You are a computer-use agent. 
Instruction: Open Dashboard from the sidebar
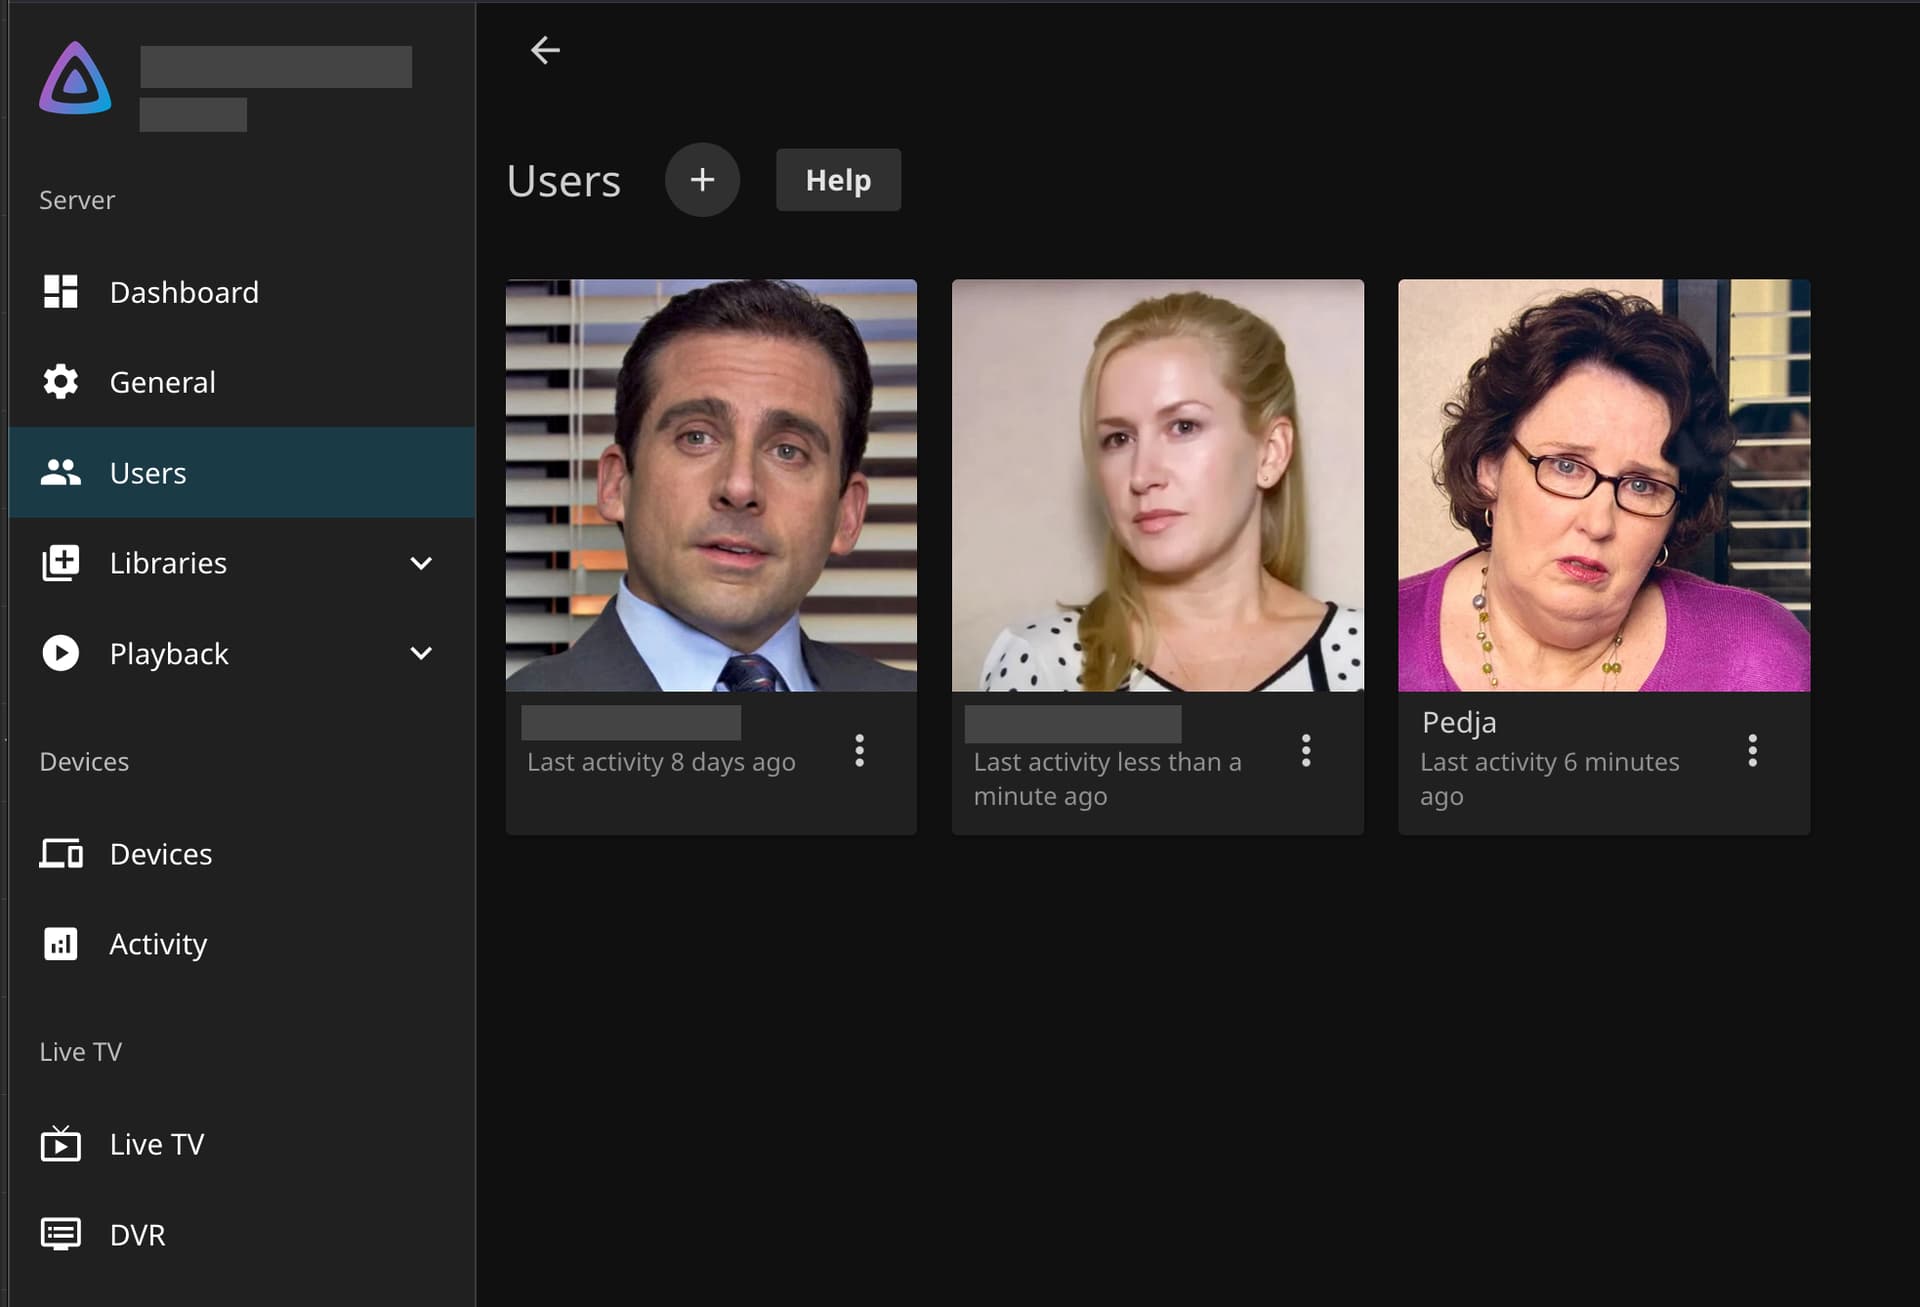tap(184, 292)
